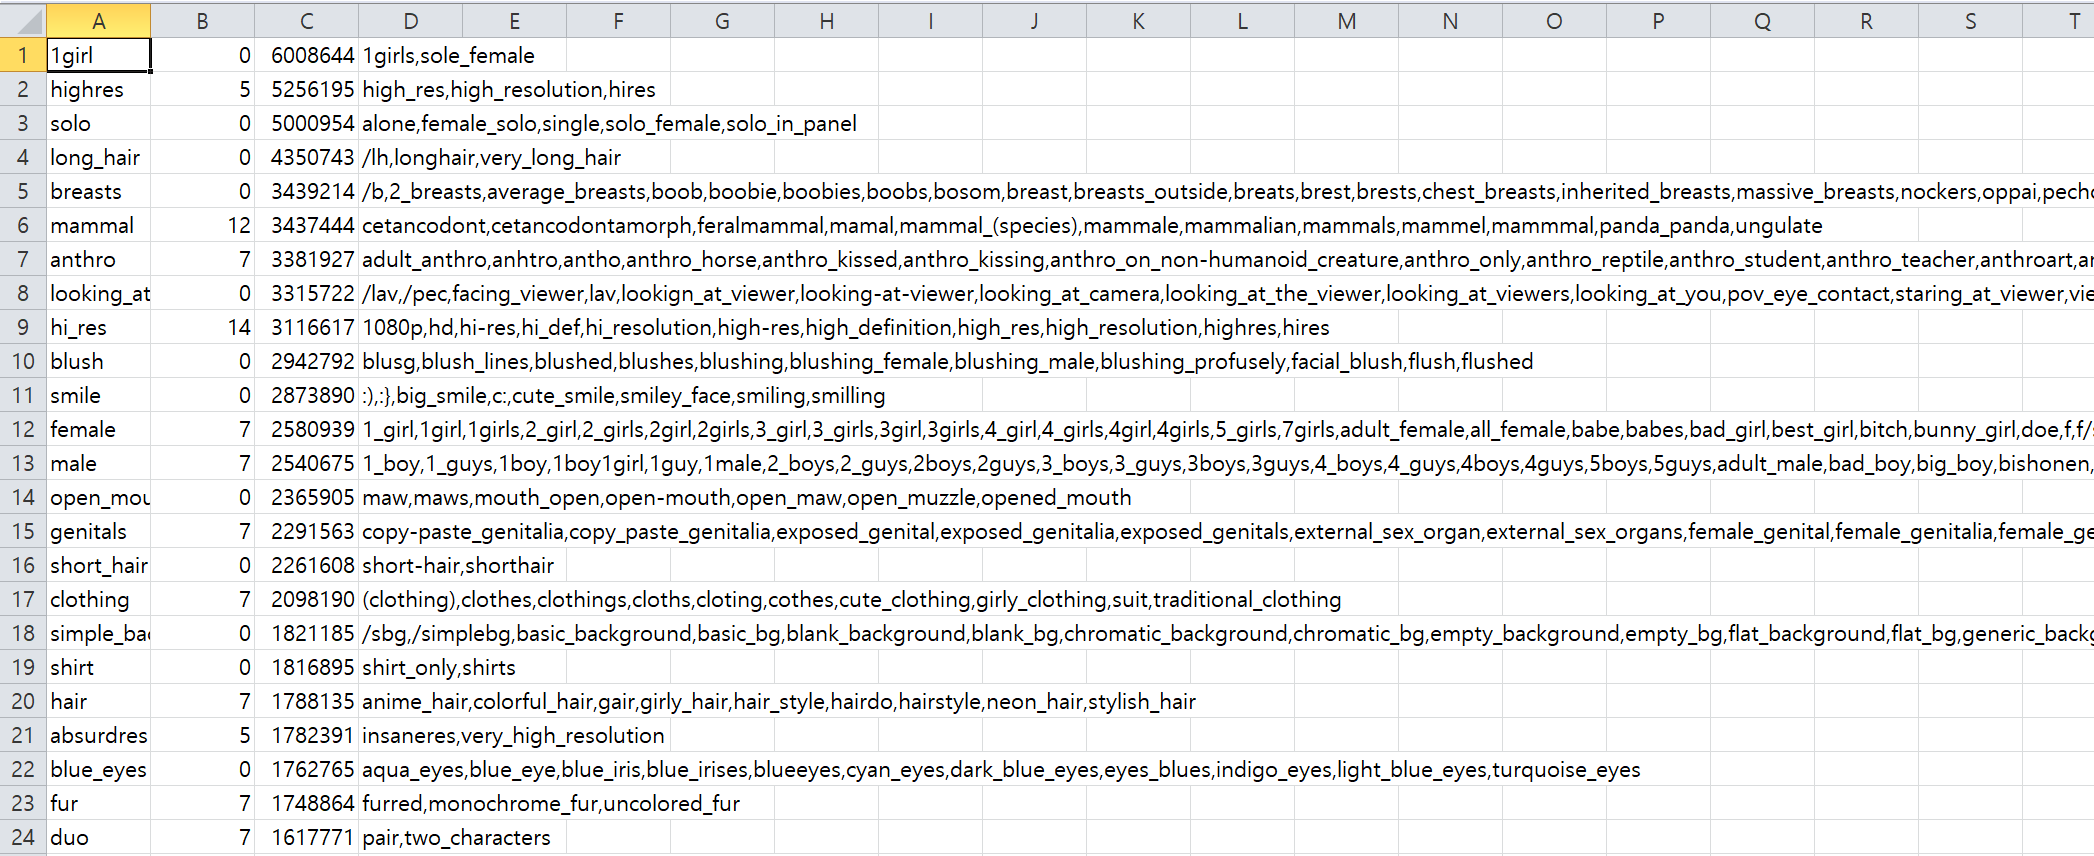Click cell 'high_res,high_resolution,hires'
Viewport: 2094px width, 856px height.
click(x=509, y=89)
